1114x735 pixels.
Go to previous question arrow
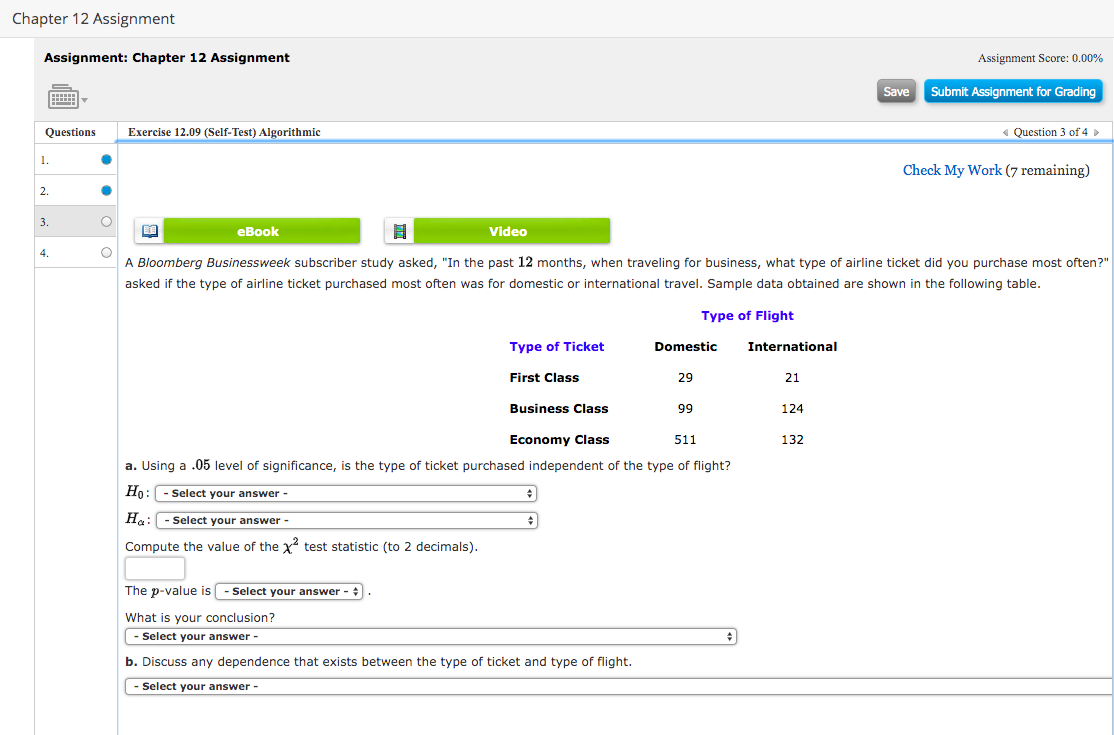1005,133
